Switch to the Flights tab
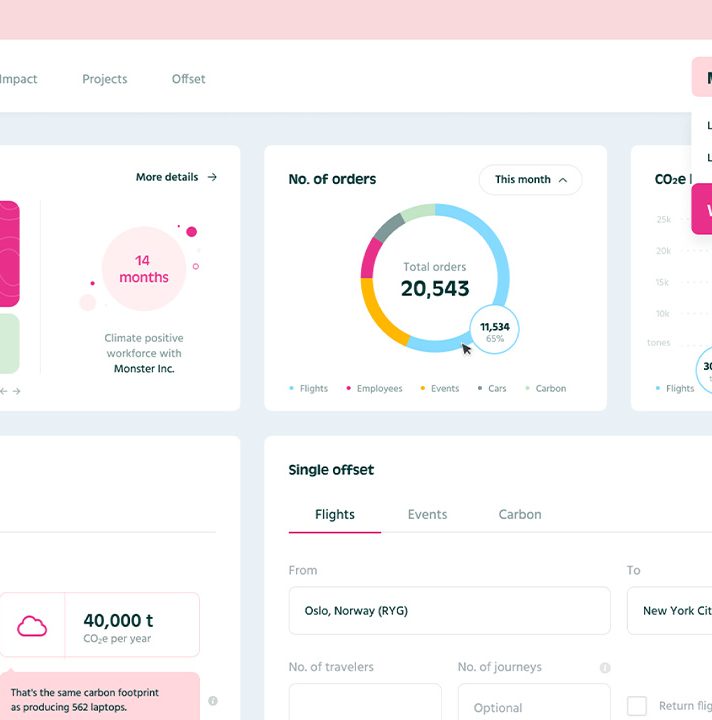Image resolution: width=712 pixels, height=720 pixels. [x=335, y=515]
